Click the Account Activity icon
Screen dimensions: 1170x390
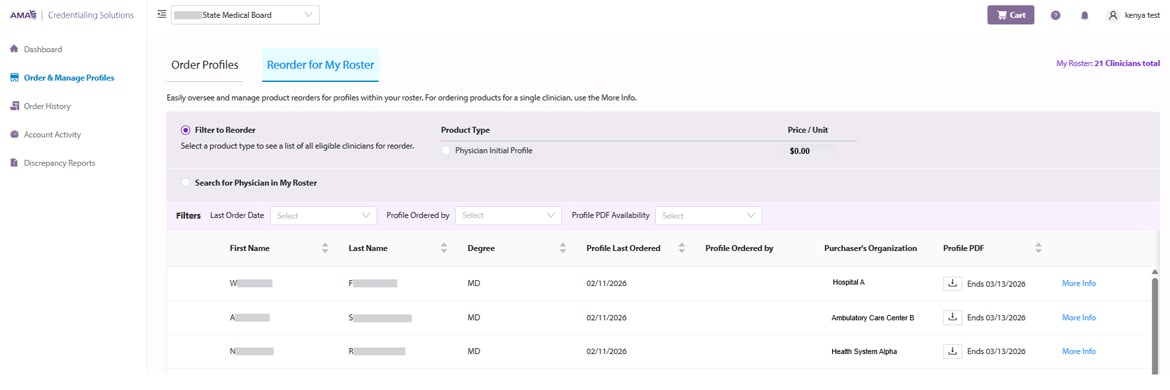pyautogui.click(x=14, y=134)
